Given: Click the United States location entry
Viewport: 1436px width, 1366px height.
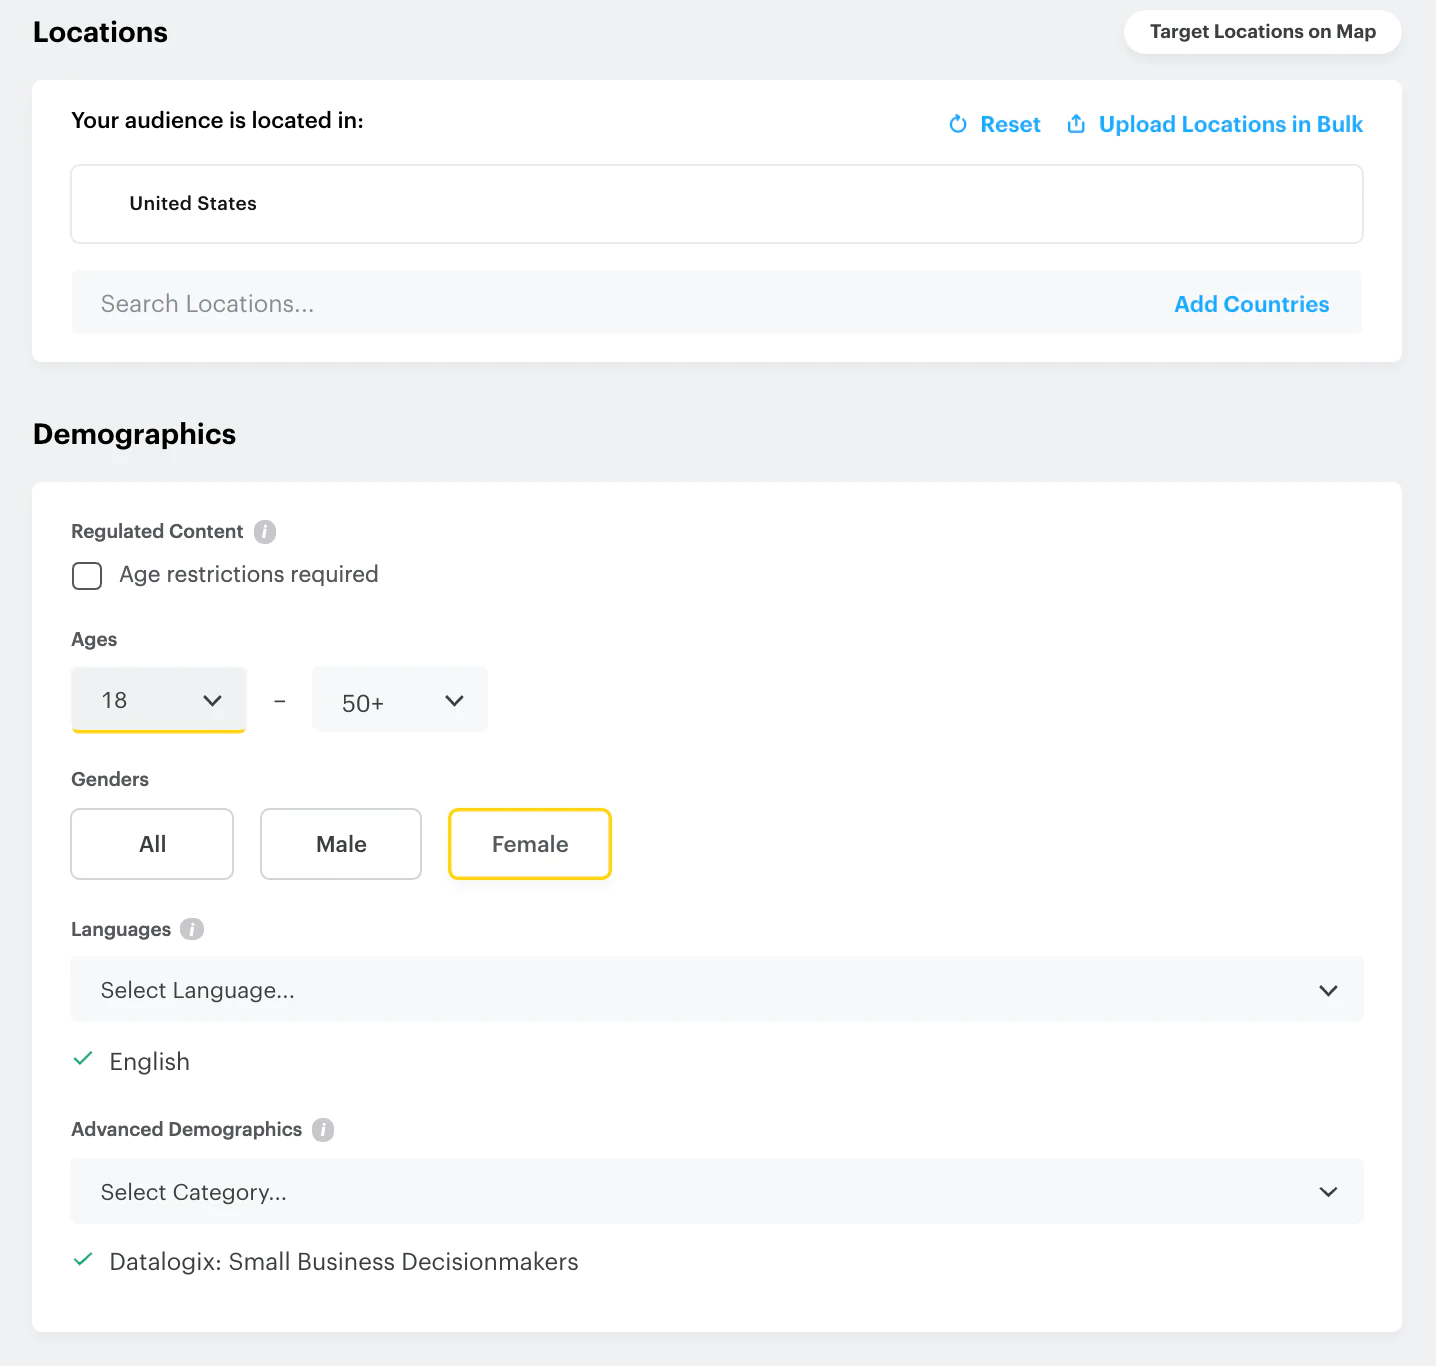Looking at the screenshot, I should point(193,204).
